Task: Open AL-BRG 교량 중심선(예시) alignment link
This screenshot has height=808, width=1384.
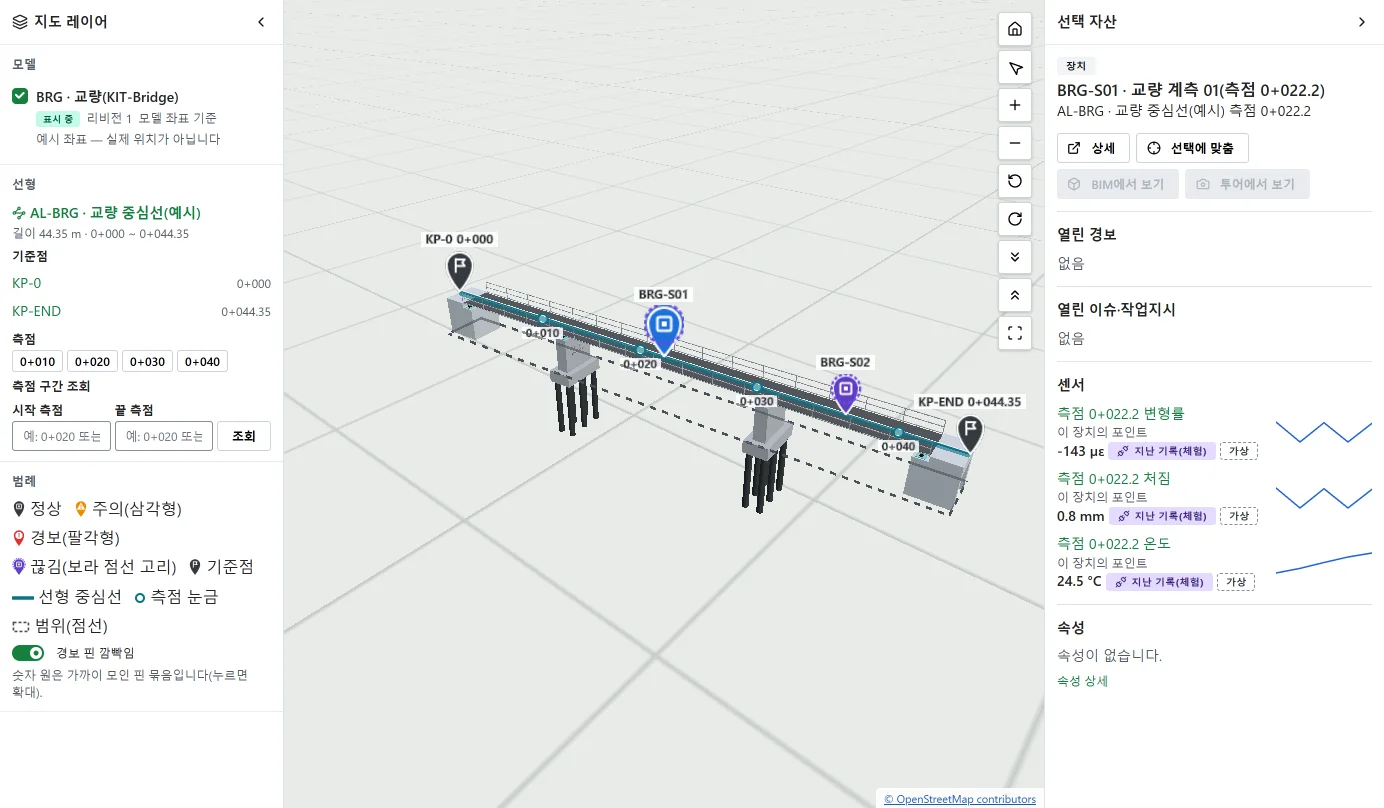Action: point(107,213)
